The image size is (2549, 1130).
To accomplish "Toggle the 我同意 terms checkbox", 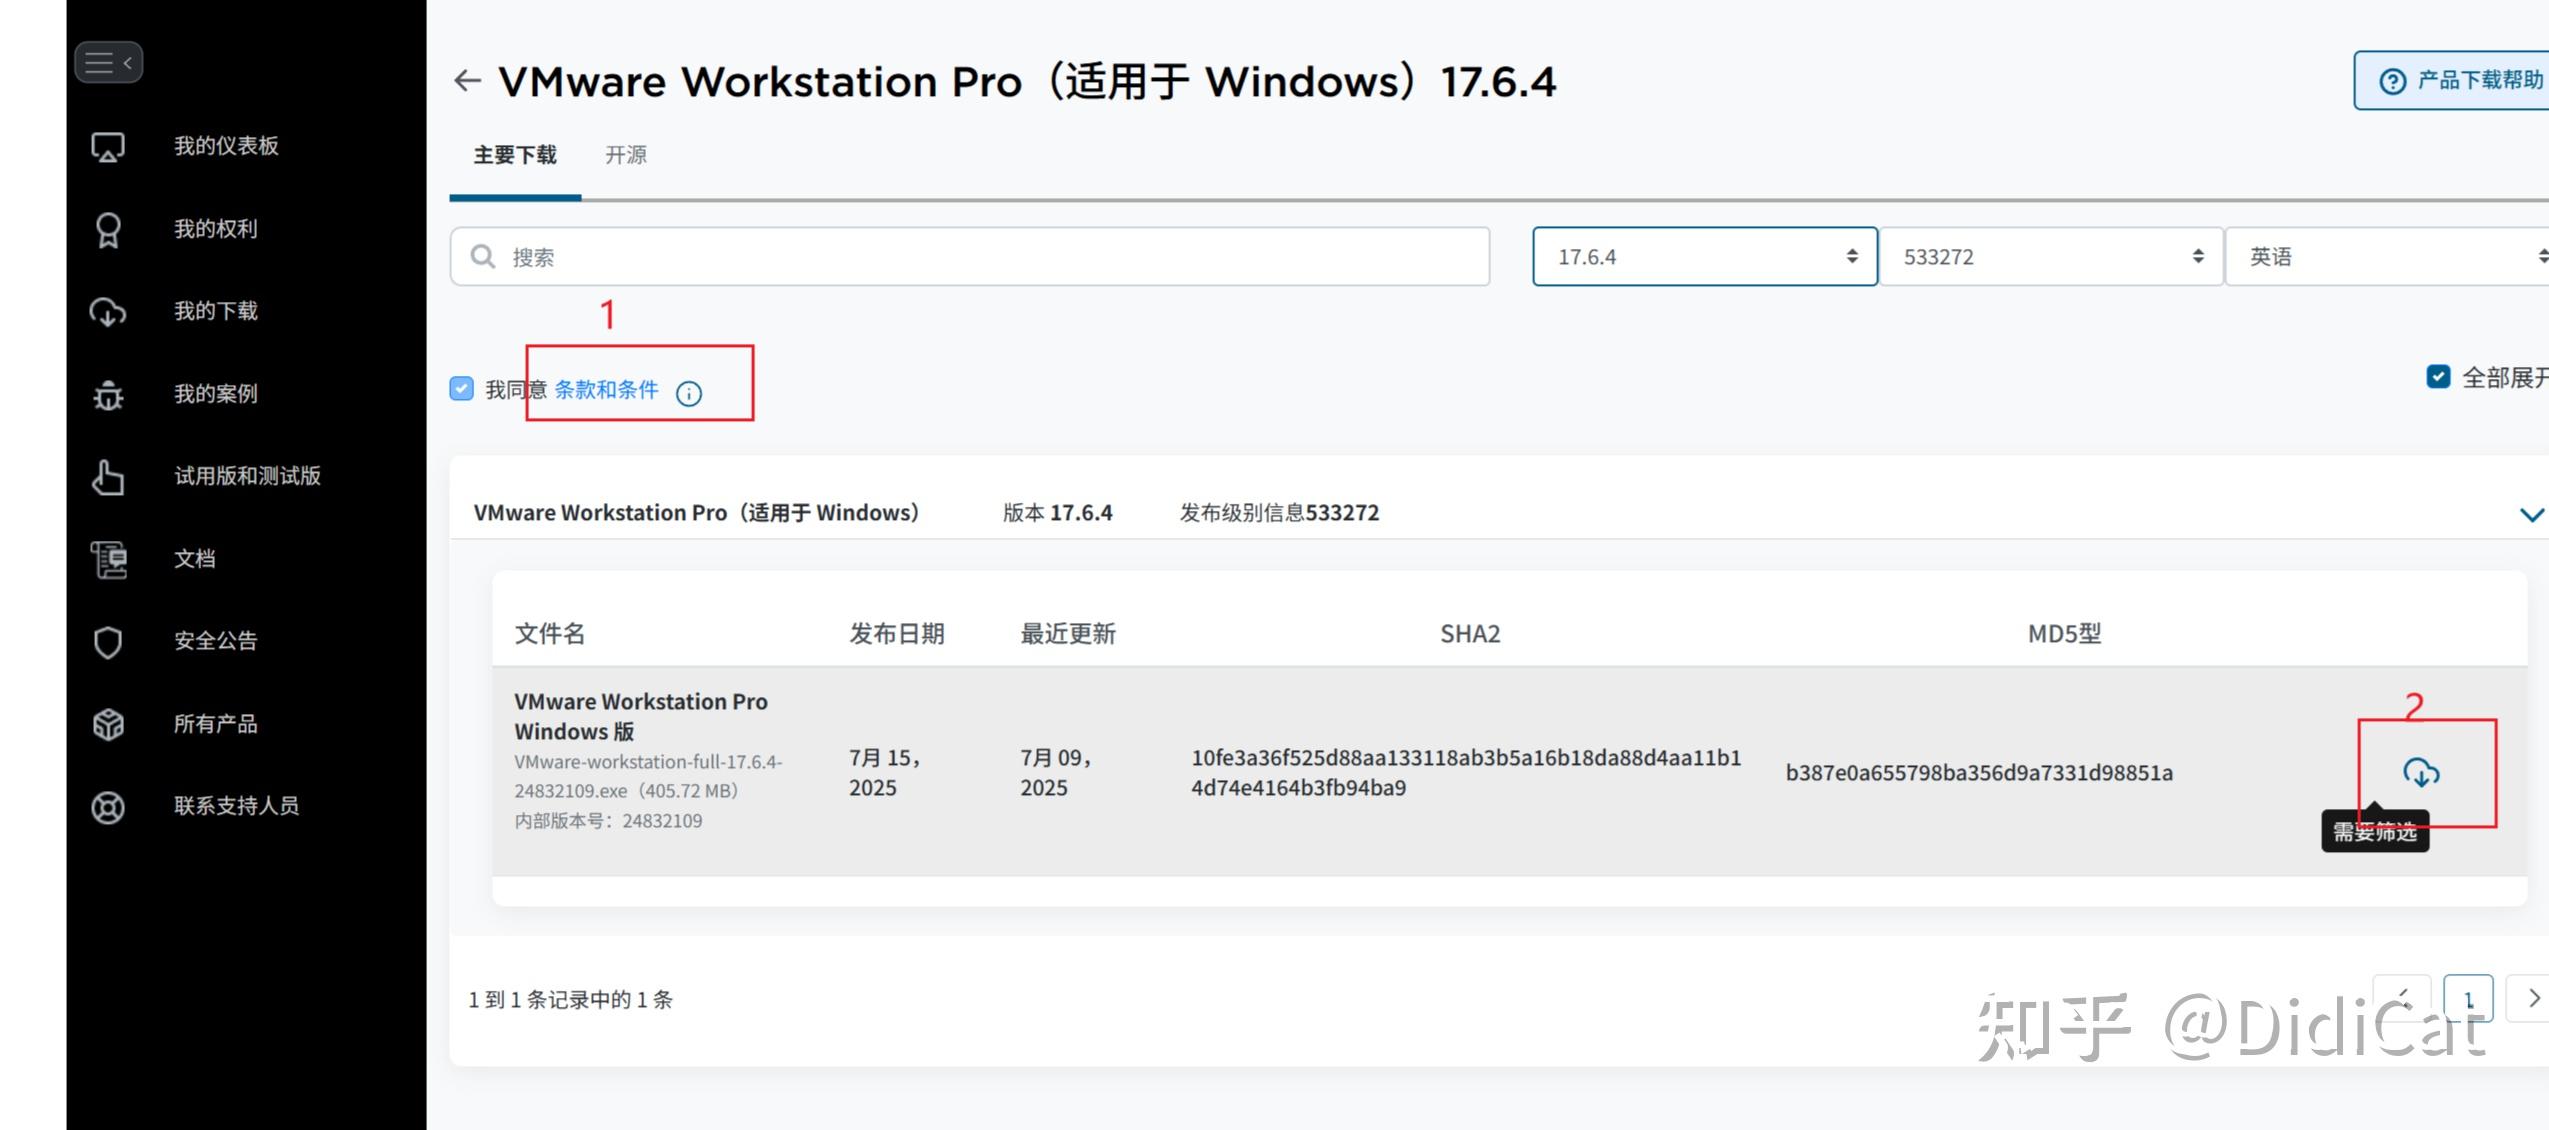I will pyautogui.click(x=461, y=389).
